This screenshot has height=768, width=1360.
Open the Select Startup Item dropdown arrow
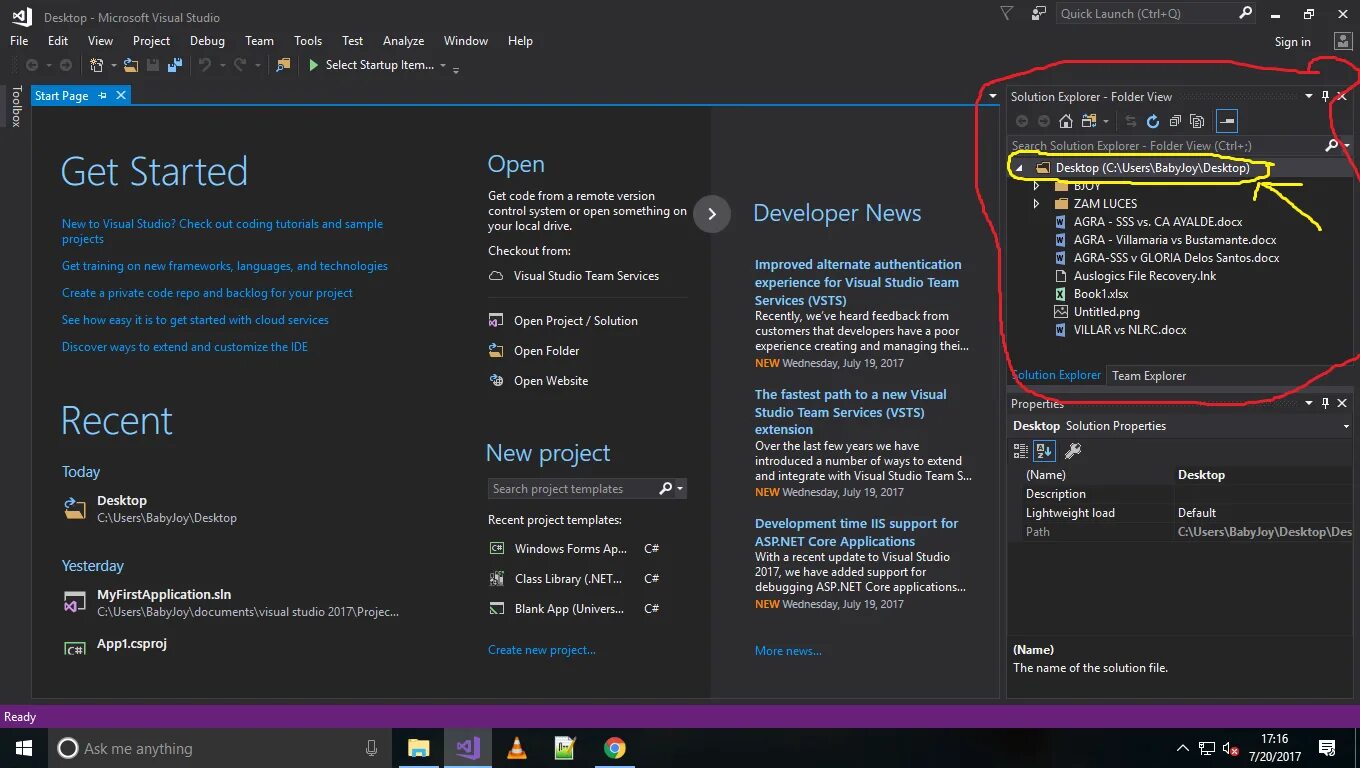tap(443, 65)
